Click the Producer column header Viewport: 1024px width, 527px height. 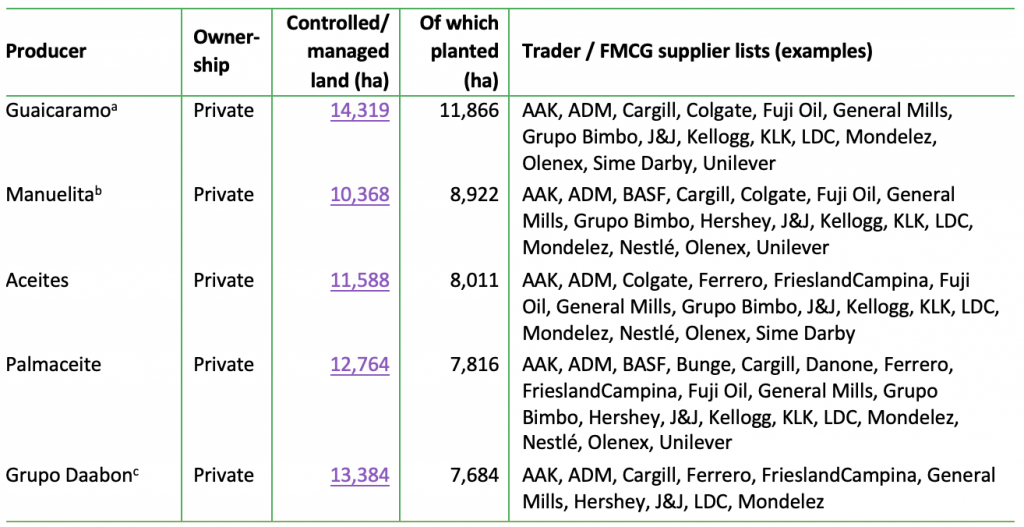(x=46, y=51)
